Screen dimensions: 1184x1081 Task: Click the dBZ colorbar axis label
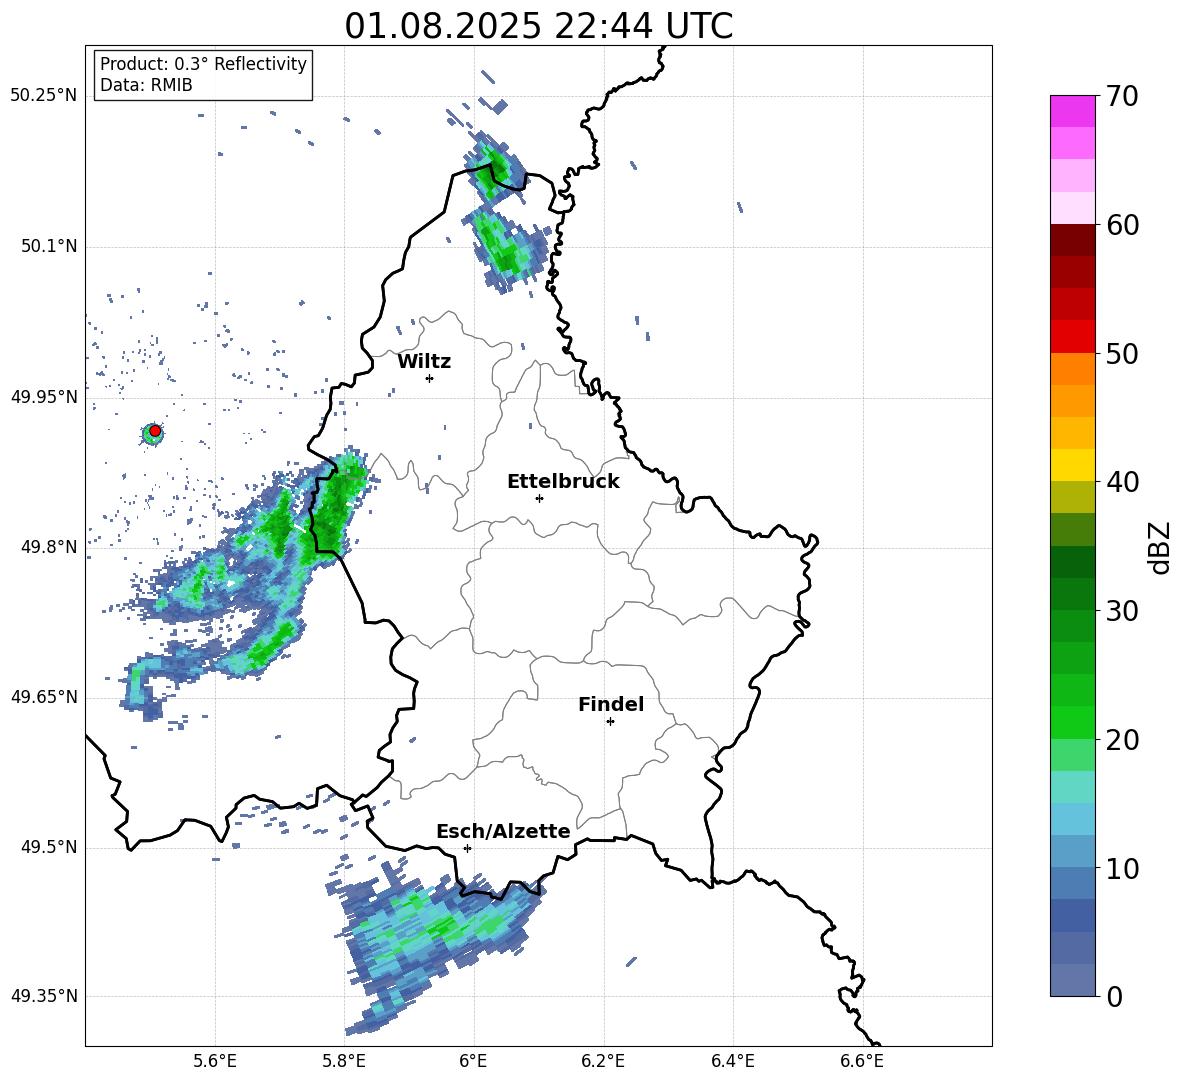point(1158,547)
